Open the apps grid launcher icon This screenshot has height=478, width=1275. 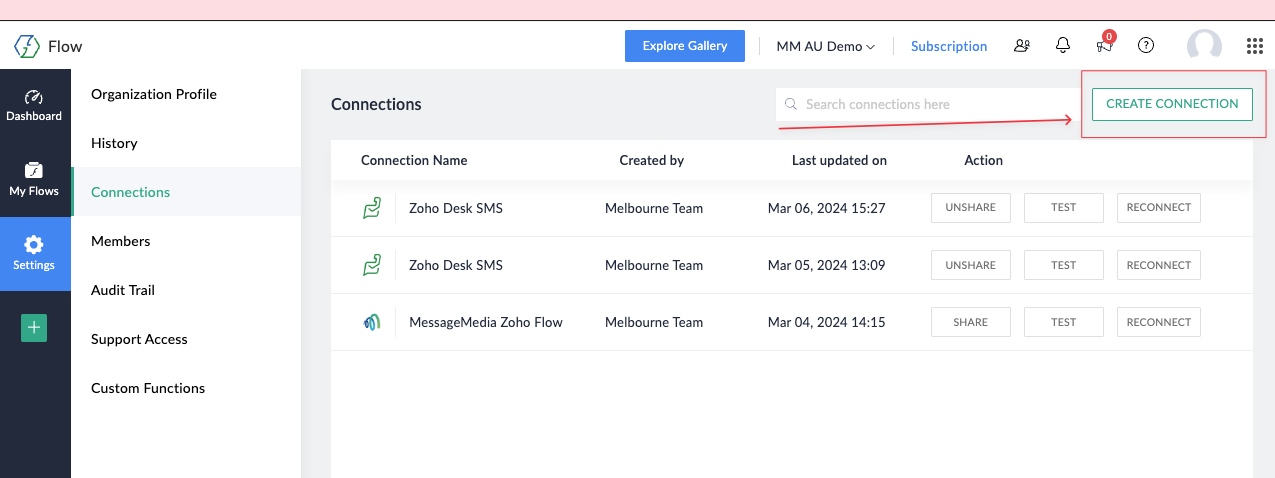[x=1254, y=46]
